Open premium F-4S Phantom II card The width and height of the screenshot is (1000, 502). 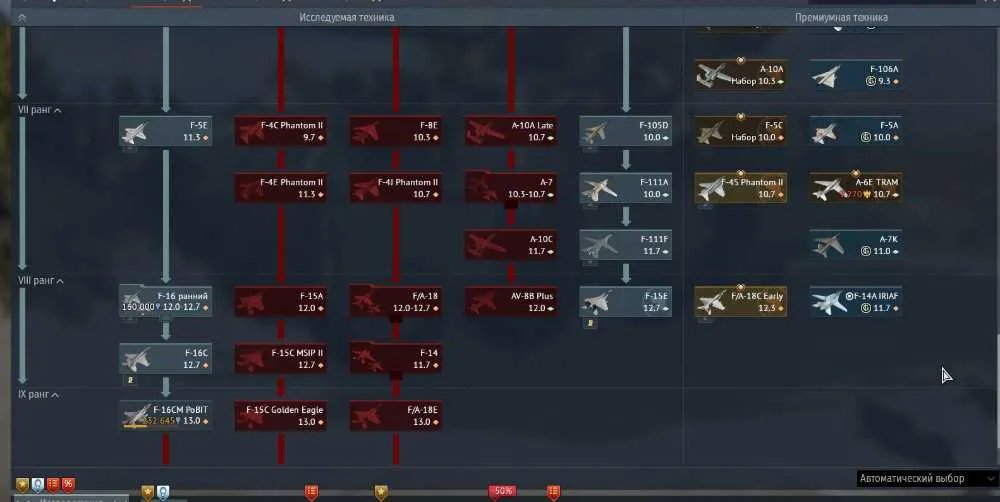740,188
